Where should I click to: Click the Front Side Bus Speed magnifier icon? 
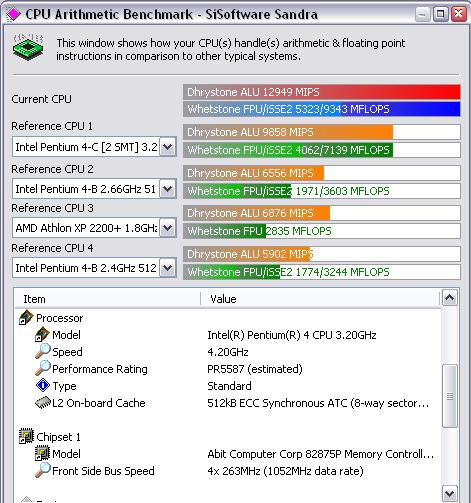pos(43,470)
